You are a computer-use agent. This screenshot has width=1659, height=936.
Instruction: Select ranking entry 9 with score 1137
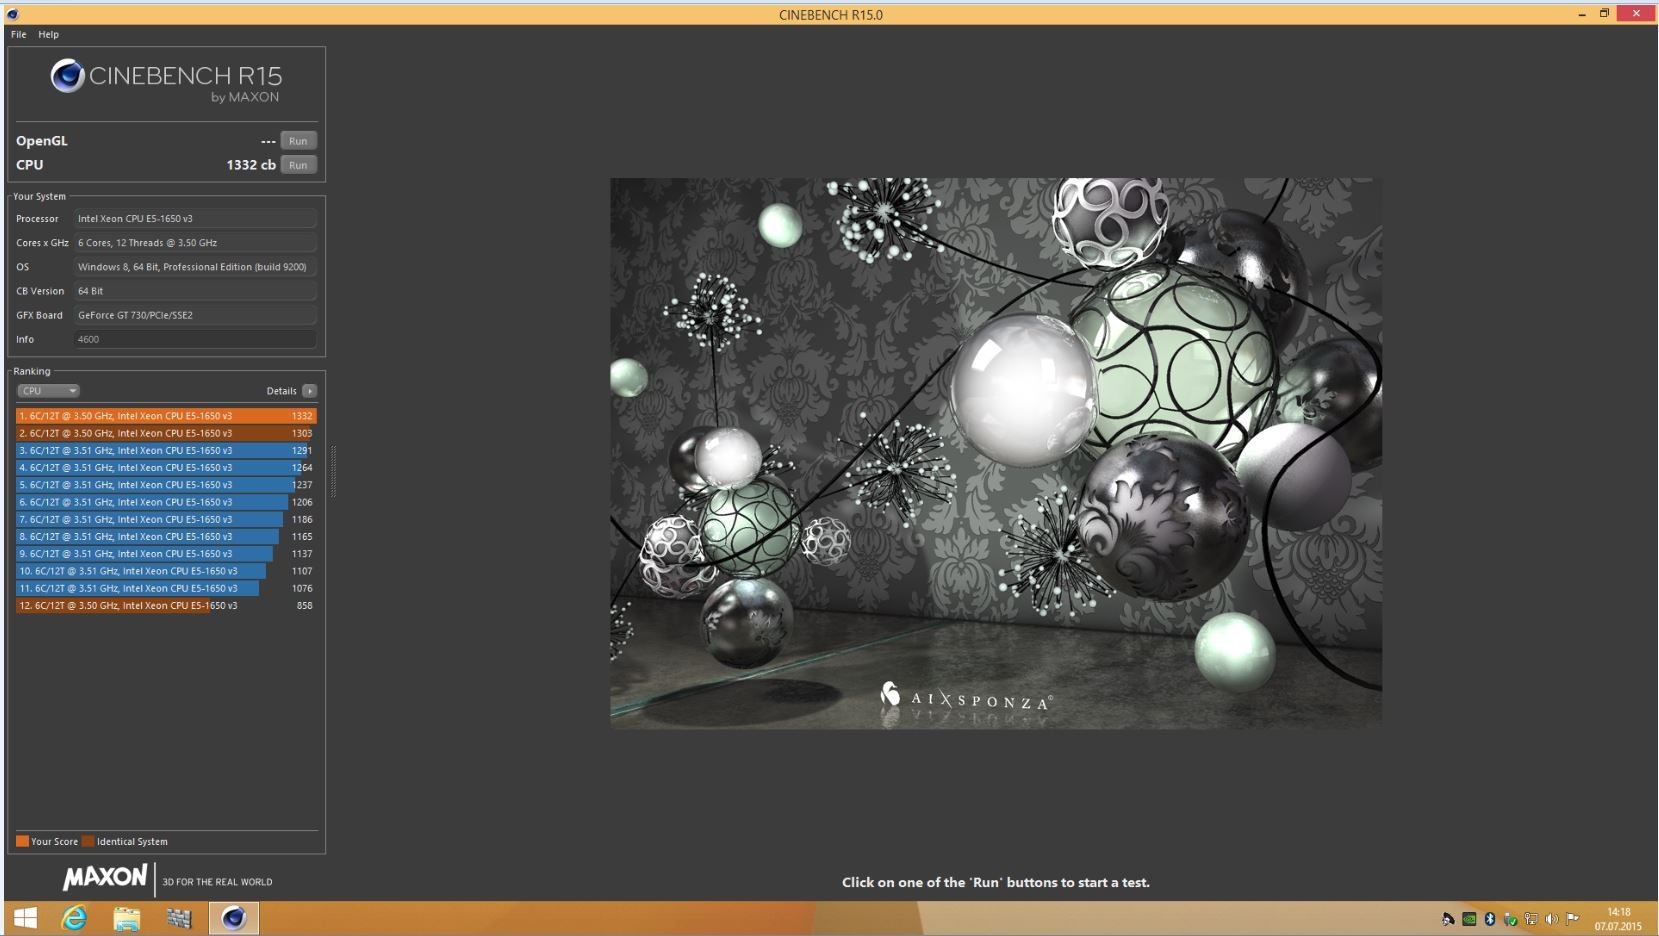click(166, 553)
